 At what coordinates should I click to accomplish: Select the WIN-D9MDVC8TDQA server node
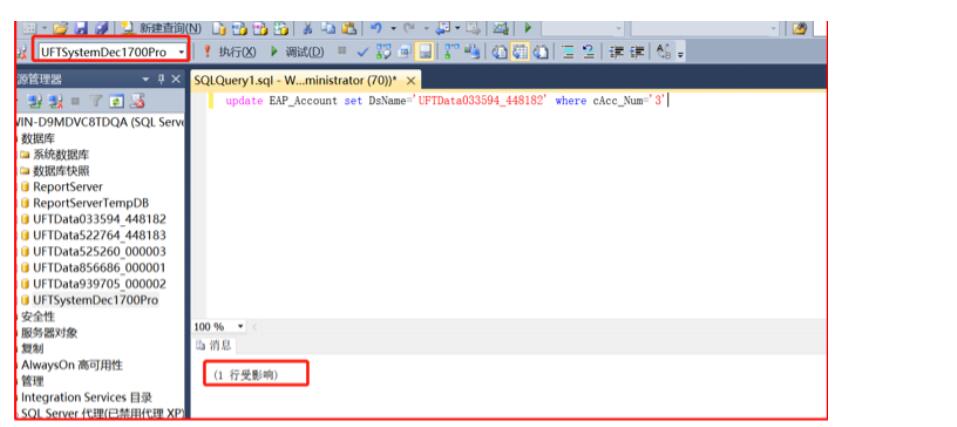tap(100, 122)
